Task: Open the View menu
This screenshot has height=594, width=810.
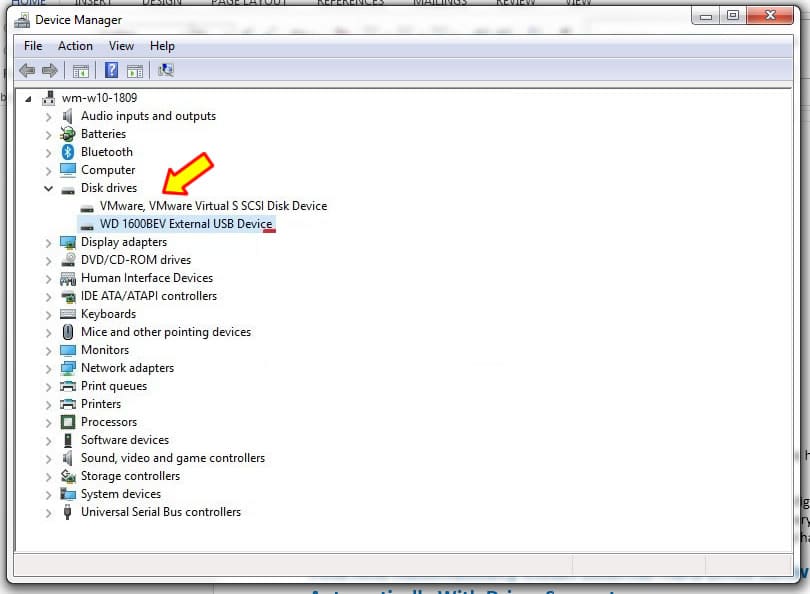Action: tap(121, 46)
